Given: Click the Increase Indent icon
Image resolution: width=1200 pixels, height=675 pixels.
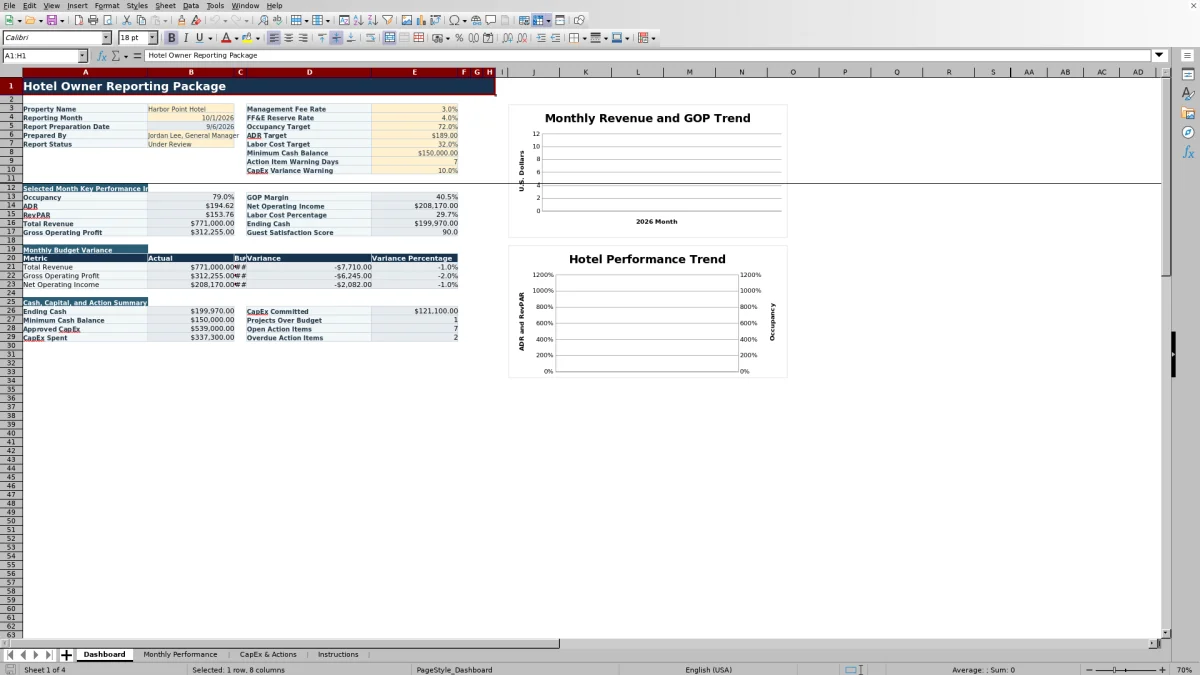Looking at the screenshot, I should click(541, 38).
